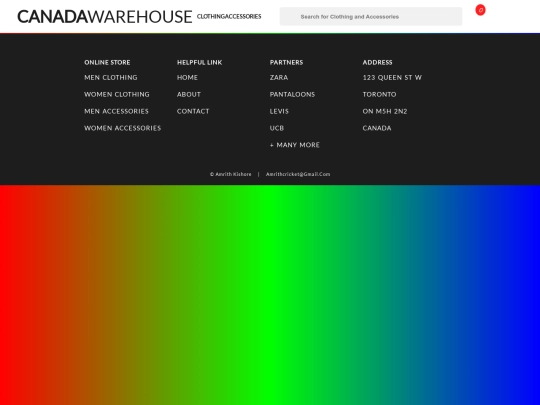Screen dimensions: 540x405
Task: Open MEN ACCESSORIES footer link
Action: [x=116, y=111]
